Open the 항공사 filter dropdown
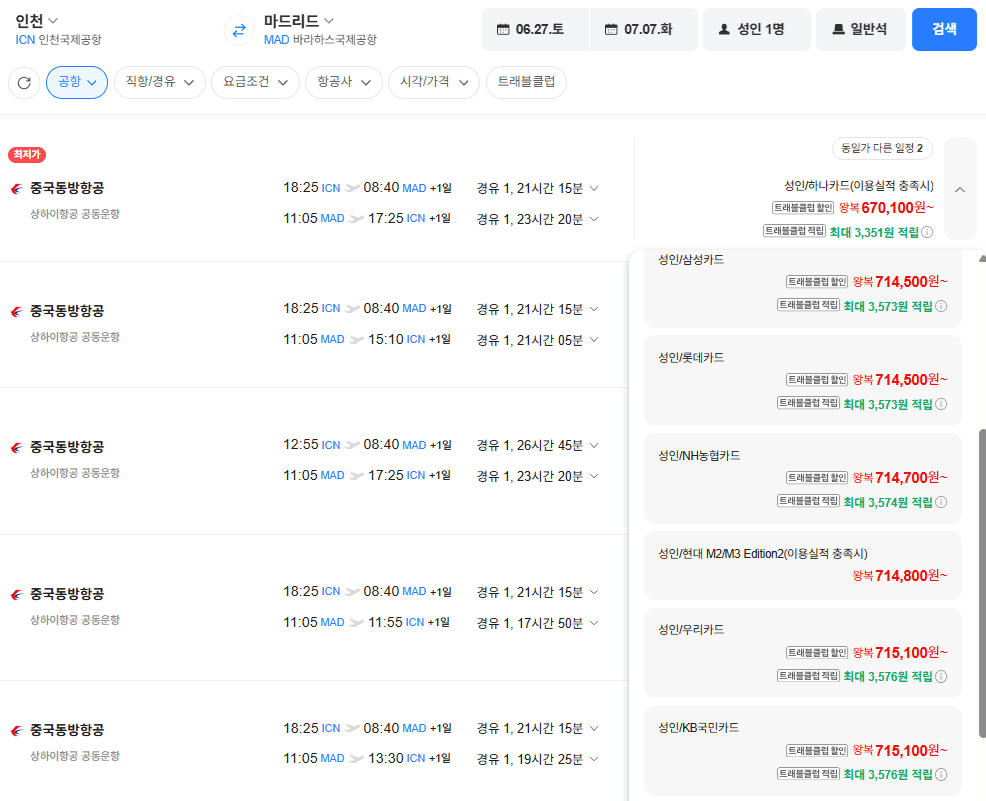 tap(344, 82)
